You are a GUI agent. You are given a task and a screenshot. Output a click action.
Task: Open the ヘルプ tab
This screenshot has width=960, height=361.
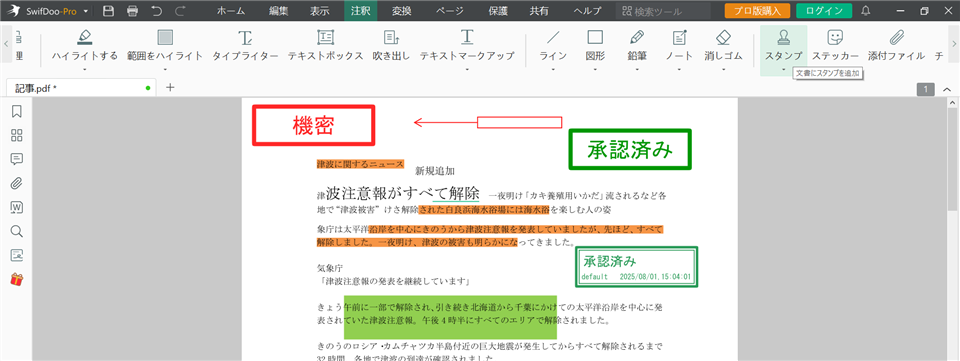tap(587, 11)
